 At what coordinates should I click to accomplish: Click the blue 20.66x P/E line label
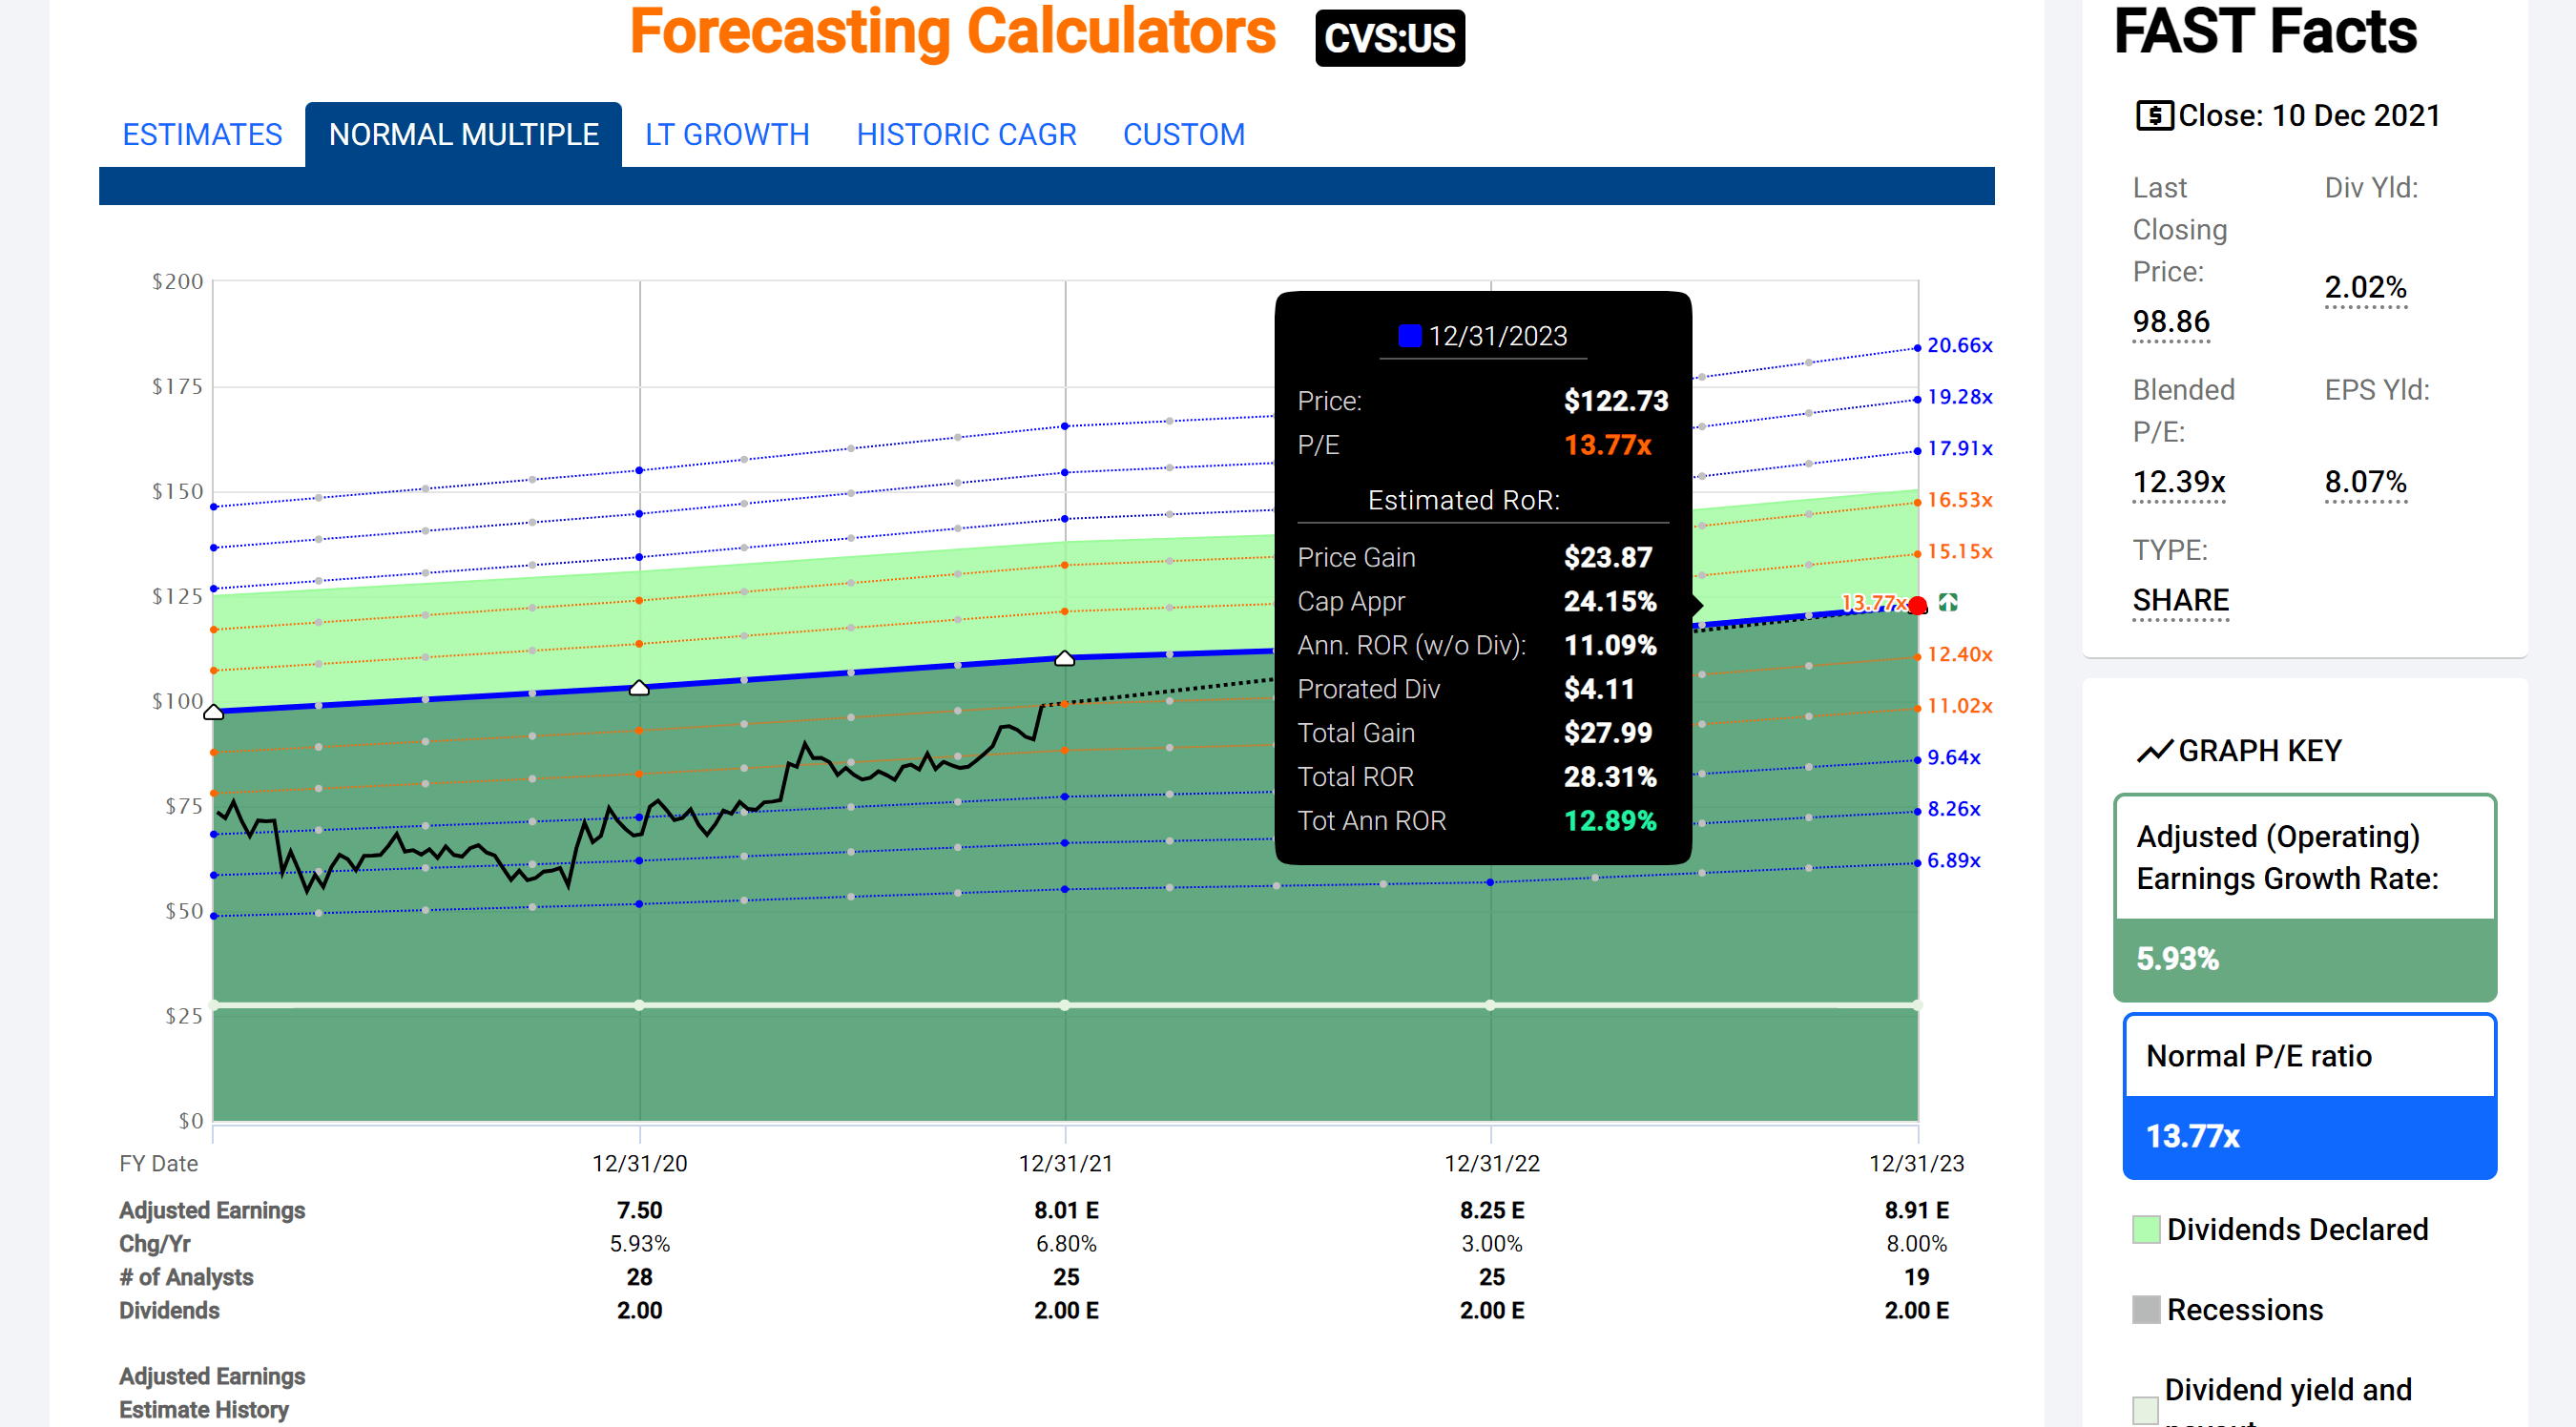[x=1959, y=345]
